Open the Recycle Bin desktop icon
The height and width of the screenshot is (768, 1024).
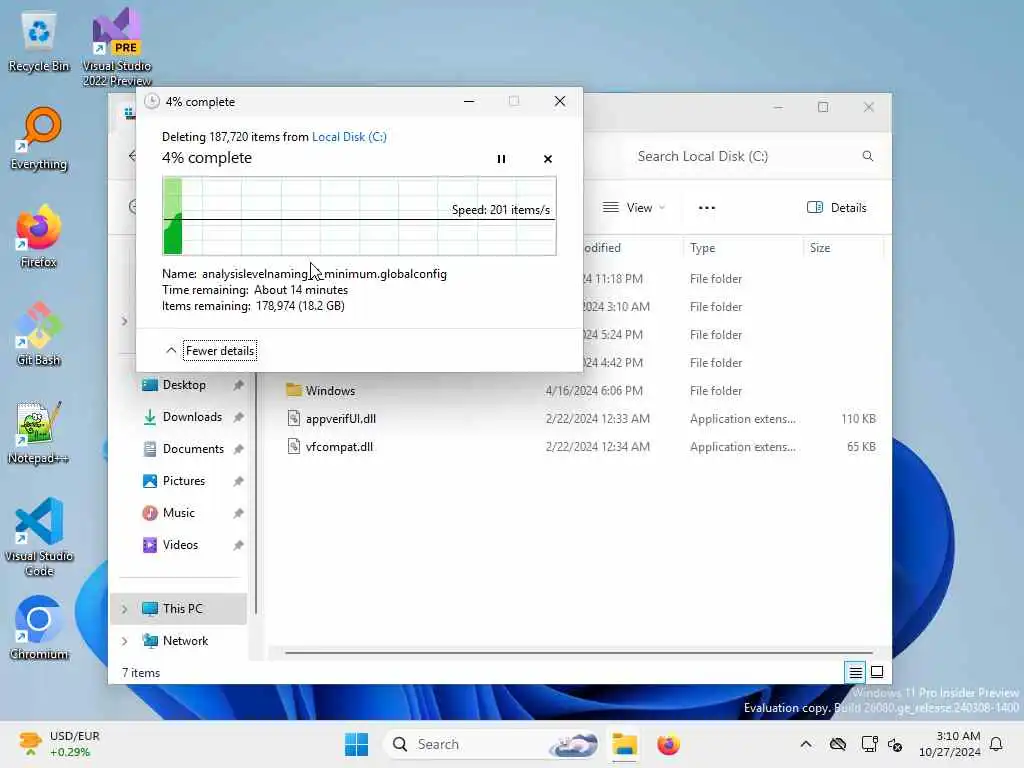[39, 41]
